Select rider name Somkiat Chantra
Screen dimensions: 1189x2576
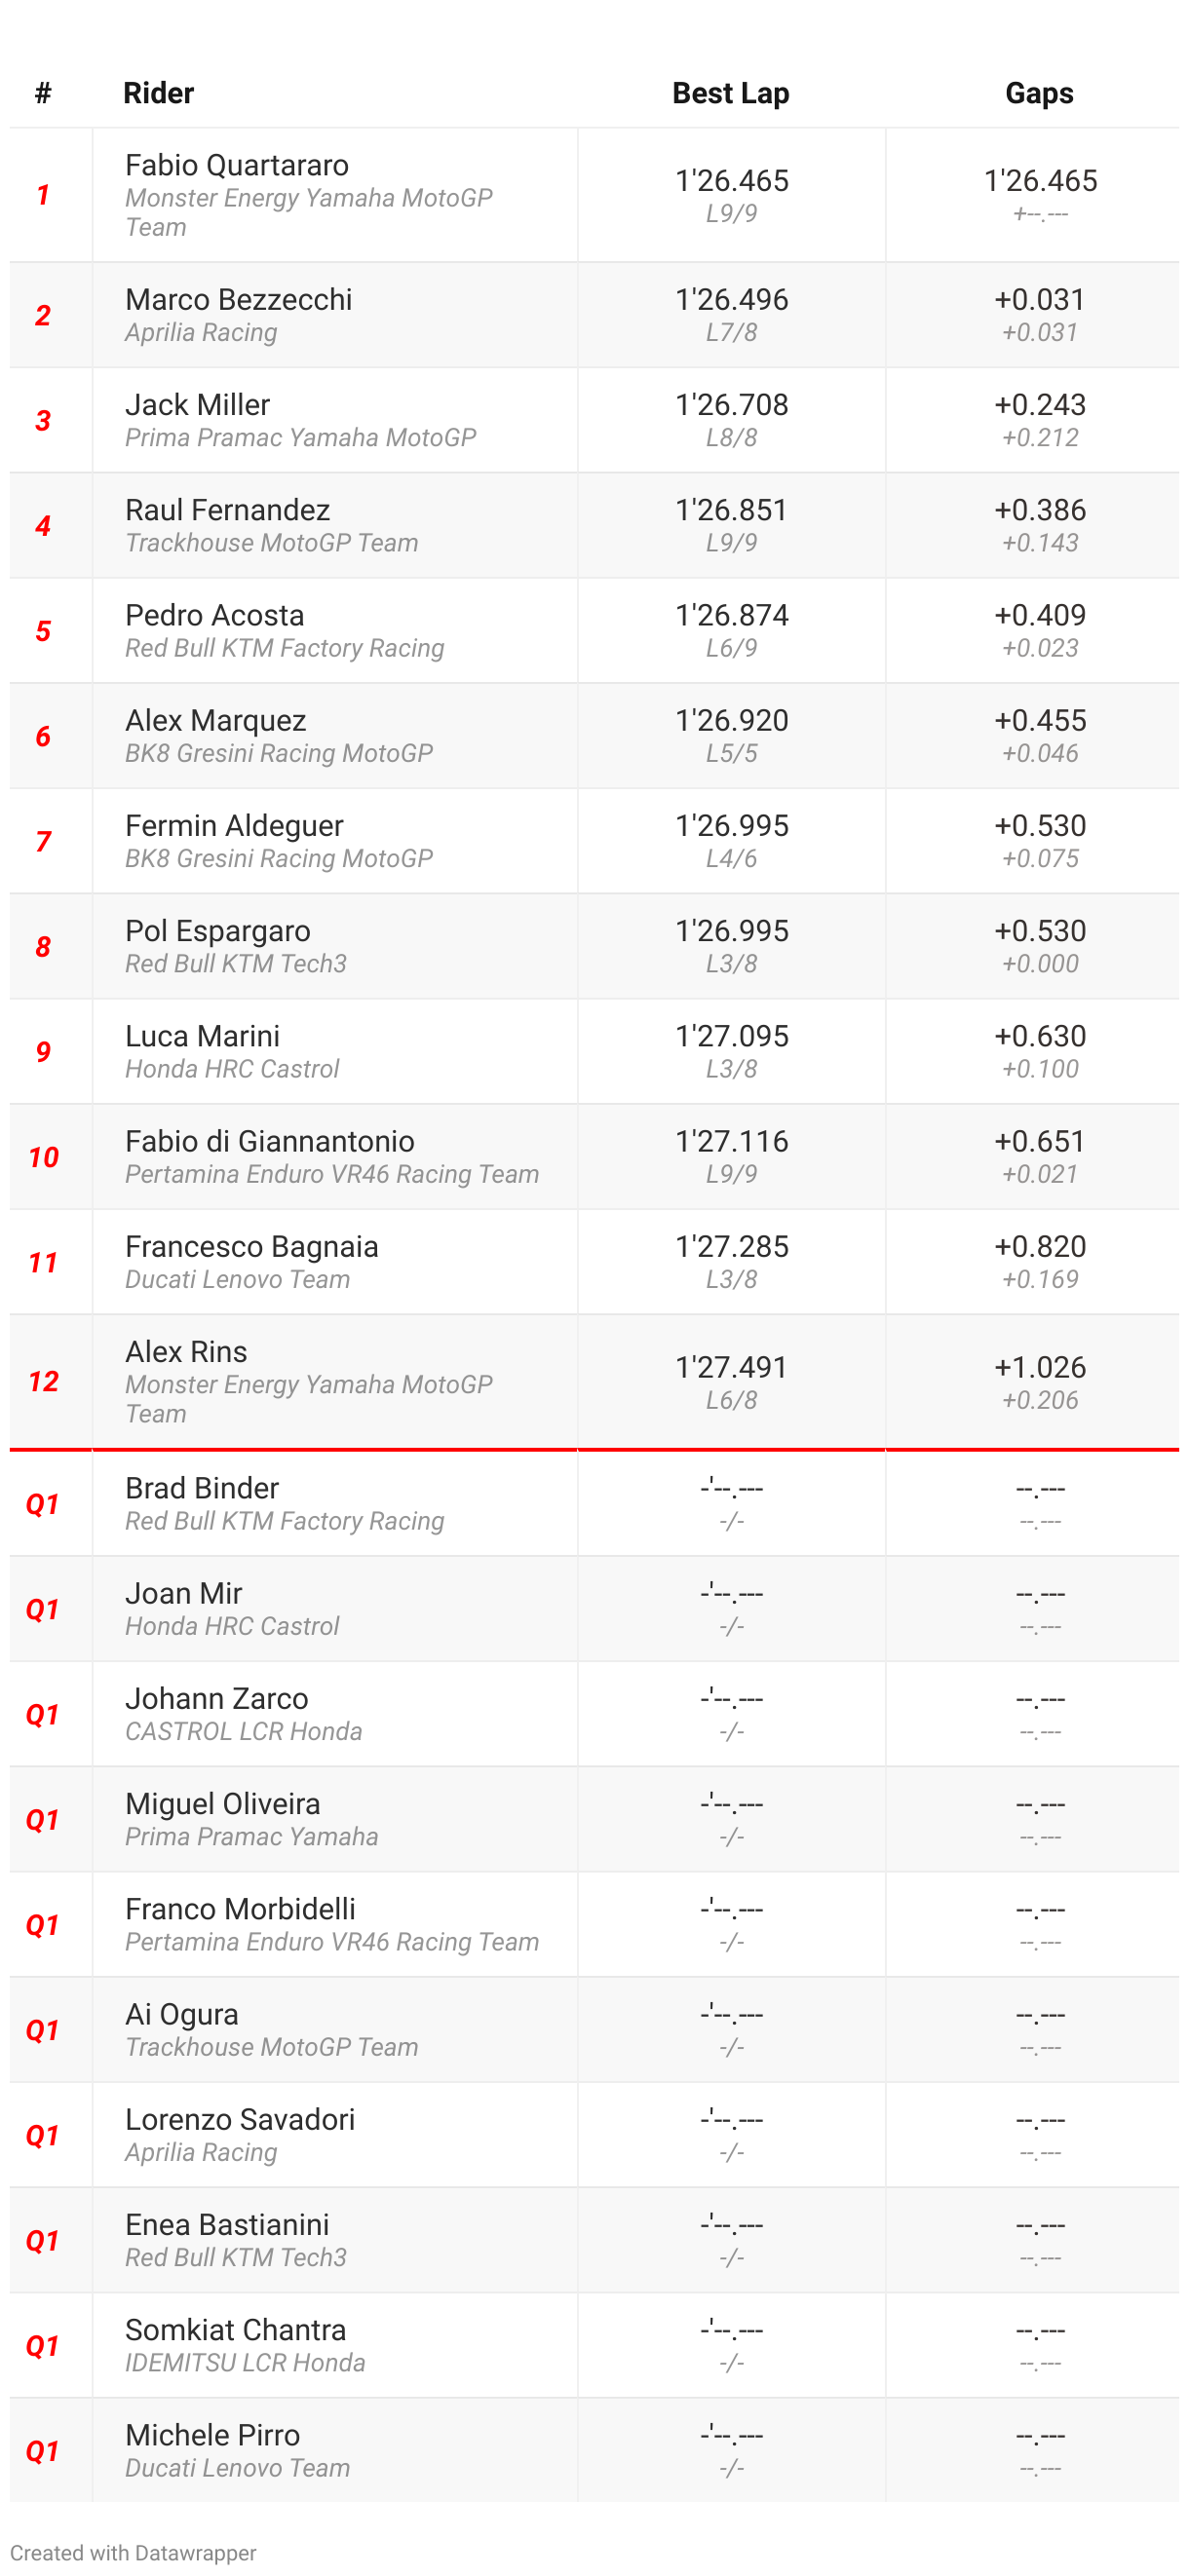235,2329
